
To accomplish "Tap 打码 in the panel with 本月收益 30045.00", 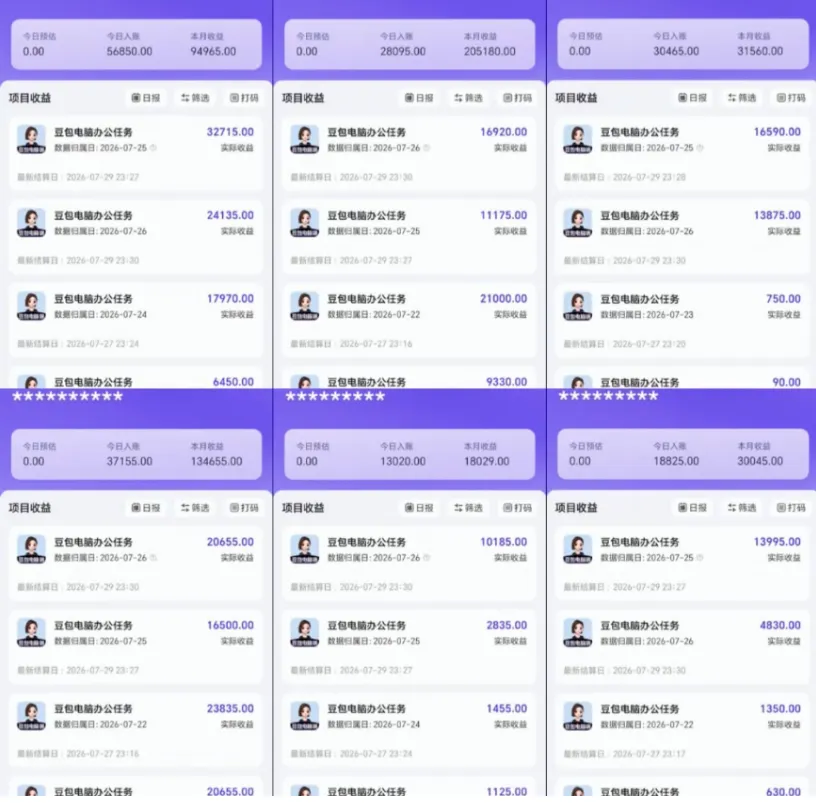I will (790, 508).
